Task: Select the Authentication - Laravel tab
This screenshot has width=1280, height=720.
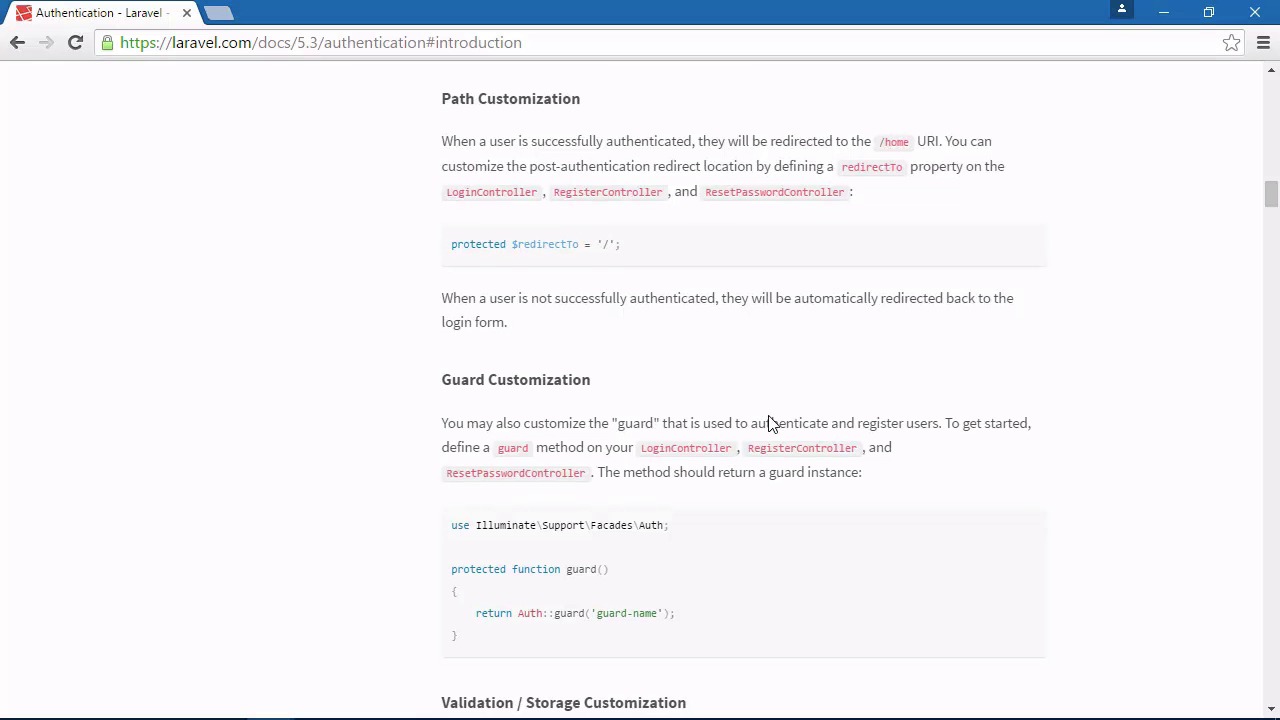Action: [x=100, y=13]
